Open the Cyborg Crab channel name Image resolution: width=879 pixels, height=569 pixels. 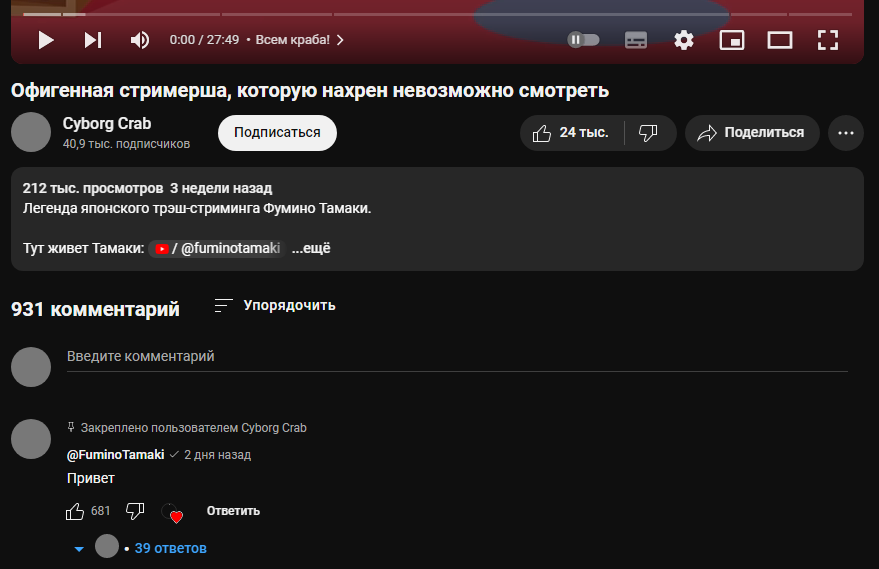coord(107,123)
